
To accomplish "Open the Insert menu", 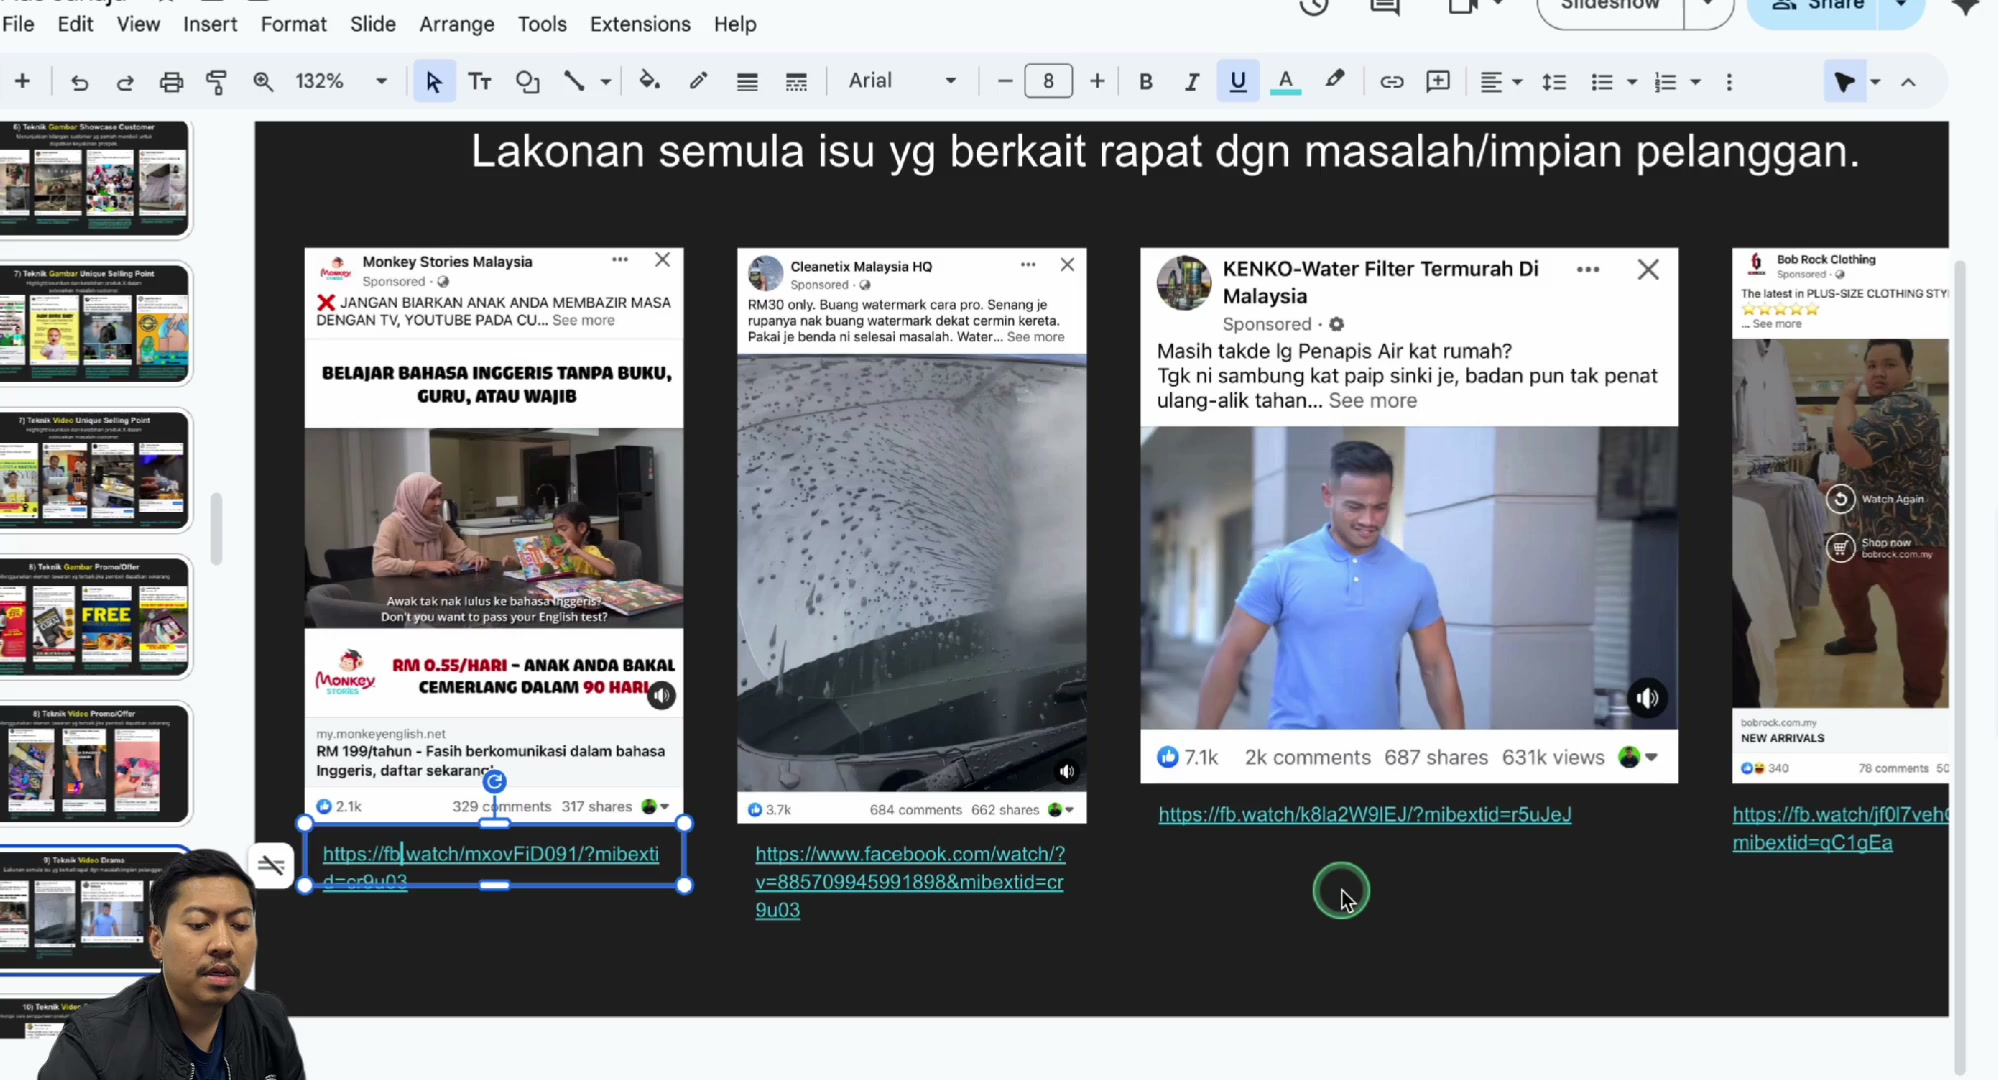I will click(x=210, y=24).
